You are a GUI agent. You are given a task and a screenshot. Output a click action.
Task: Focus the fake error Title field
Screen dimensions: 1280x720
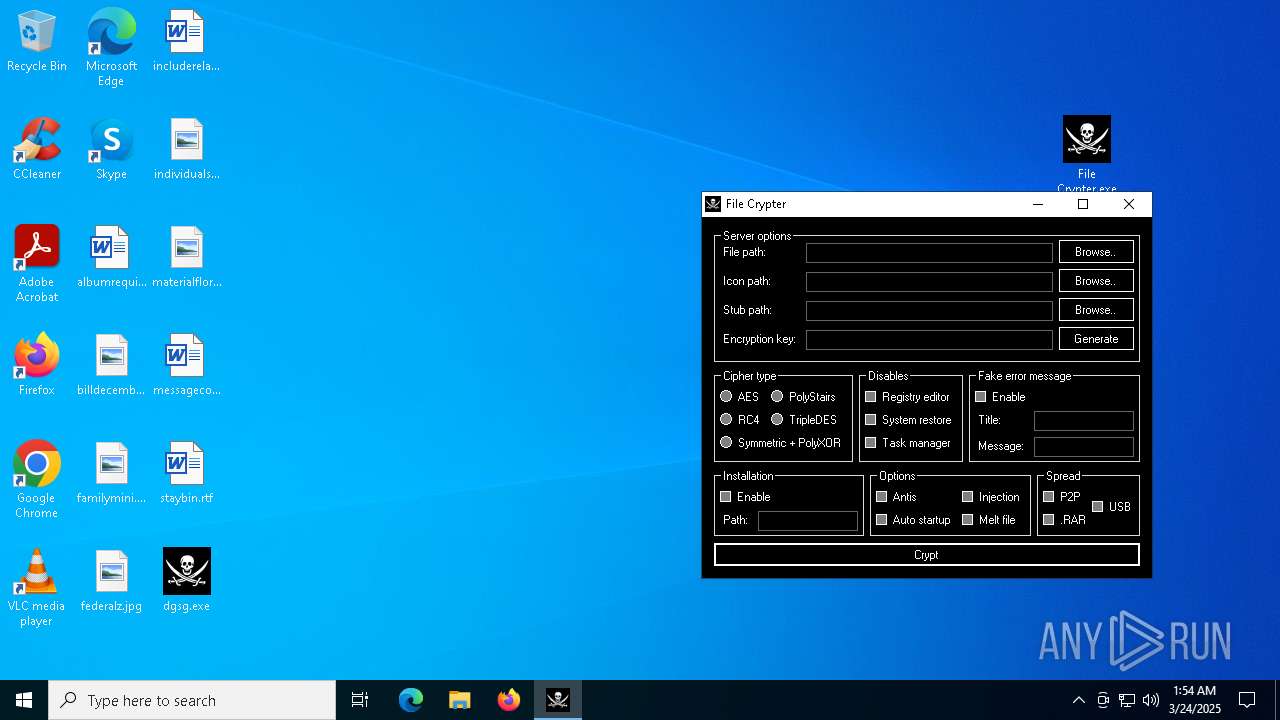pos(1084,421)
